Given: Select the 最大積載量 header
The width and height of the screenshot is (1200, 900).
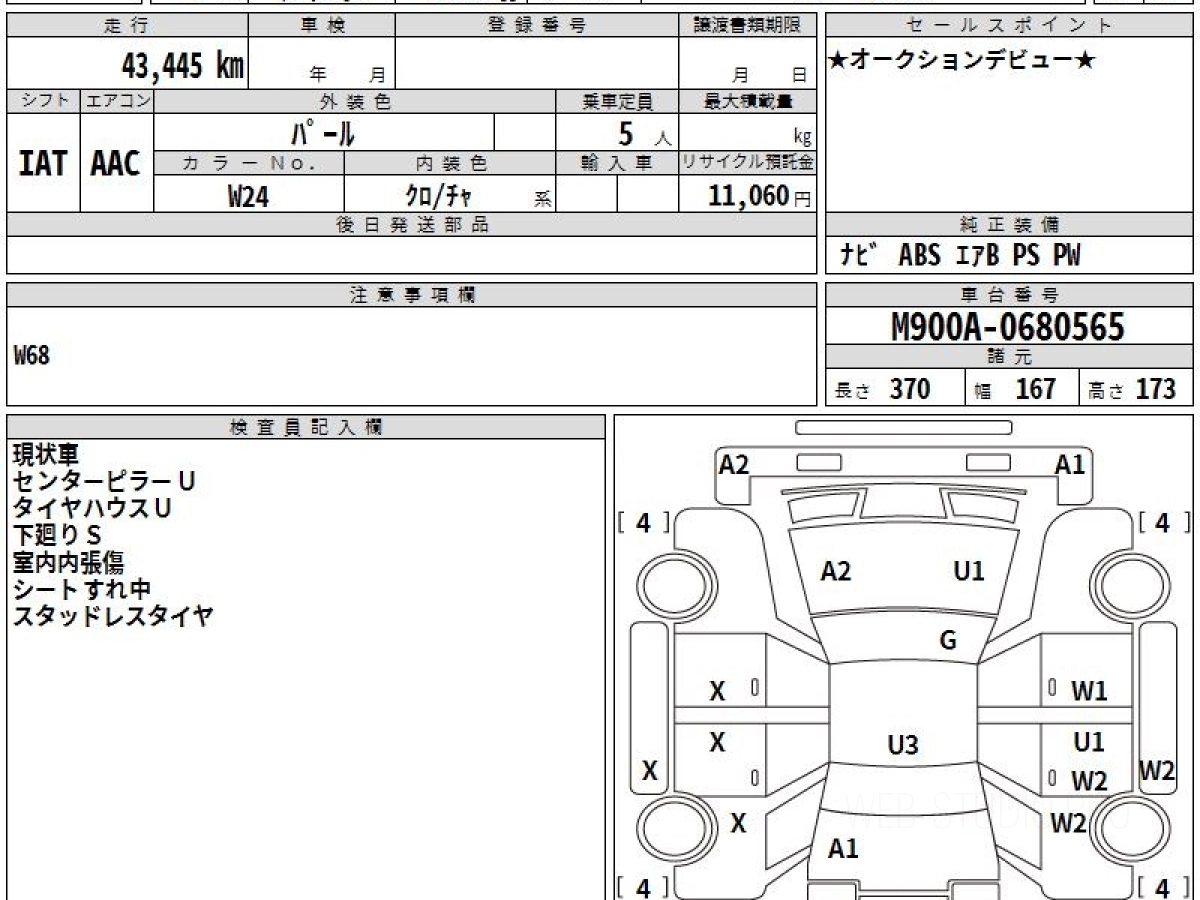Looking at the screenshot, I should (748, 101).
